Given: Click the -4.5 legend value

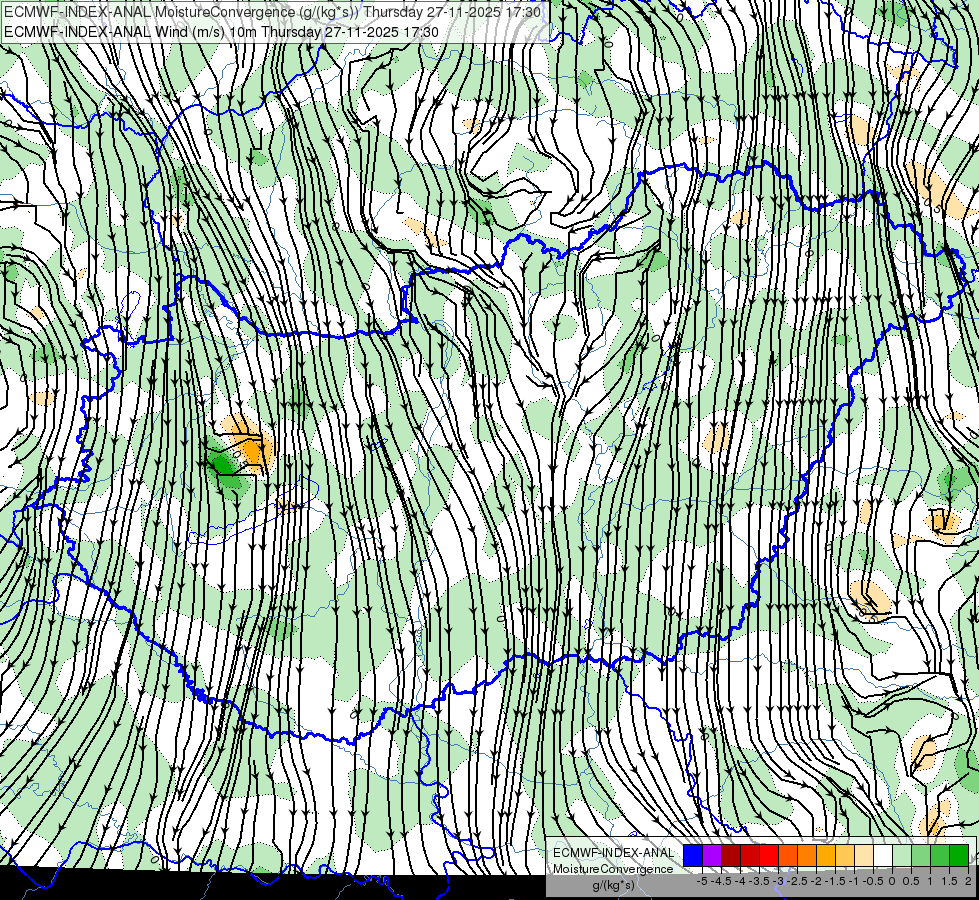Looking at the screenshot, I should coord(721,881).
